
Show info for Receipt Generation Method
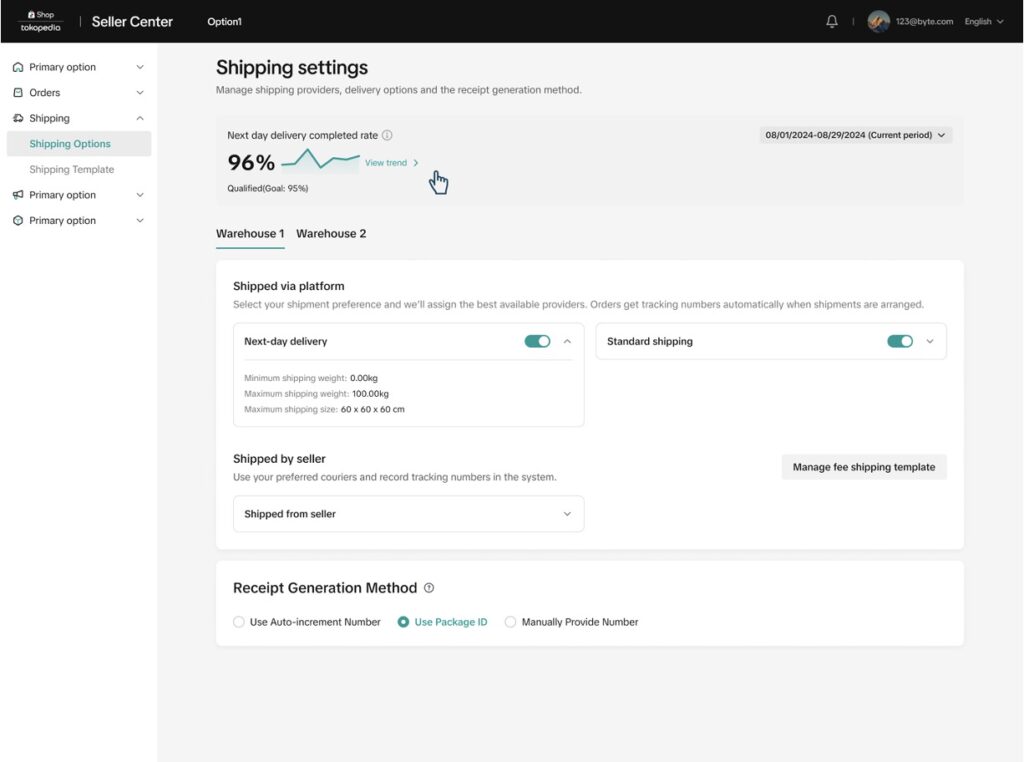click(429, 588)
